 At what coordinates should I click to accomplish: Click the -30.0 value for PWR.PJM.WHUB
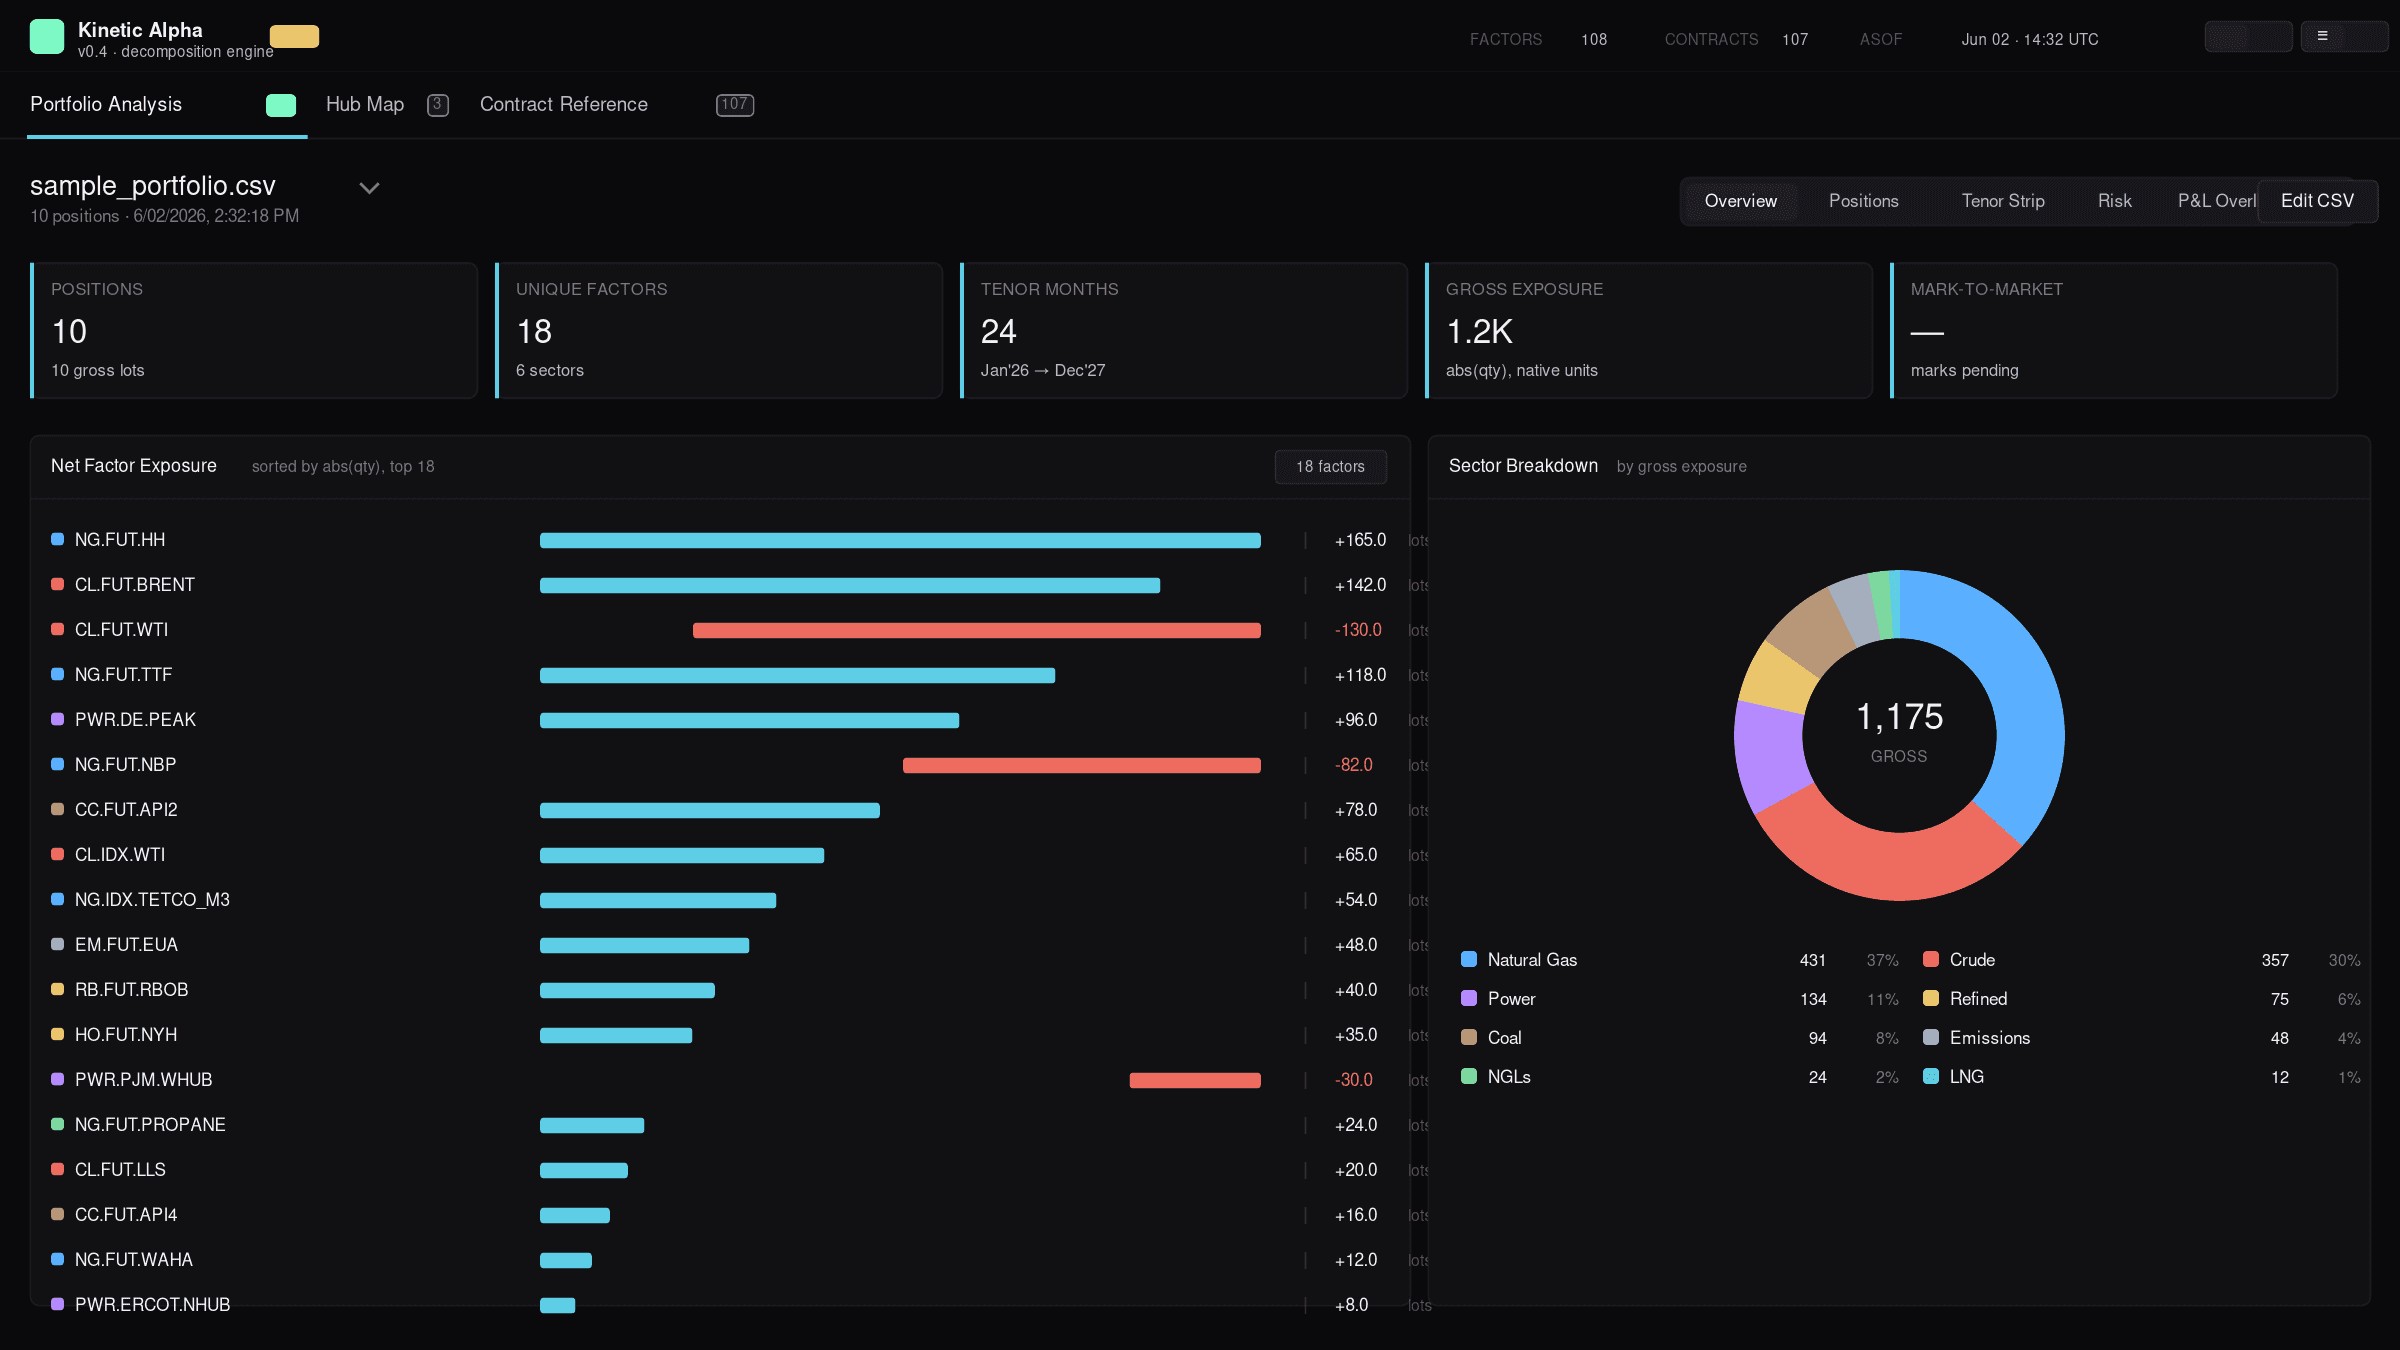click(1354, 1080)
